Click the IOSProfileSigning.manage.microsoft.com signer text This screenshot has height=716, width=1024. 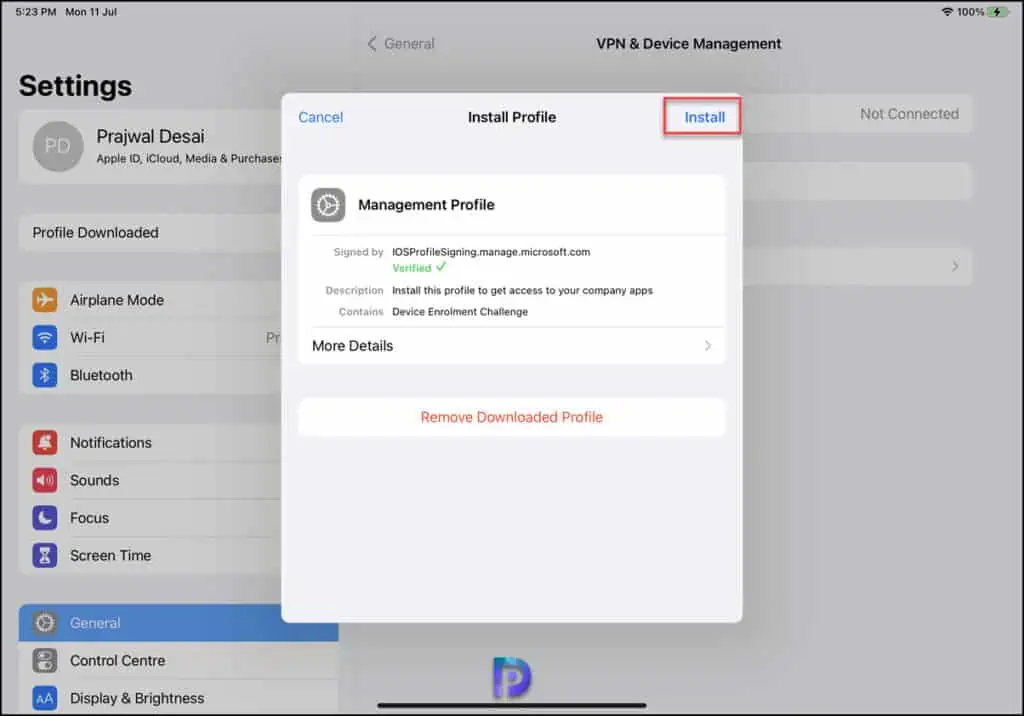[491, 252]
